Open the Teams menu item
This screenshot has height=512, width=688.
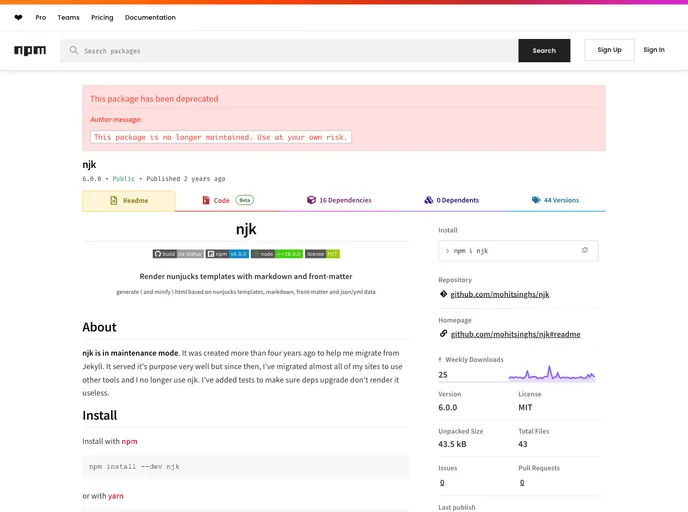point(68,18)
